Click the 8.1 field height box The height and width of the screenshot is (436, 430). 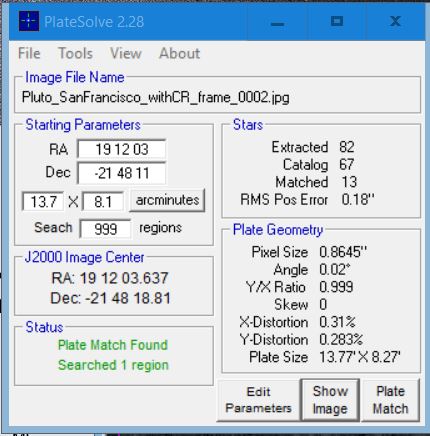pos(103,202)
